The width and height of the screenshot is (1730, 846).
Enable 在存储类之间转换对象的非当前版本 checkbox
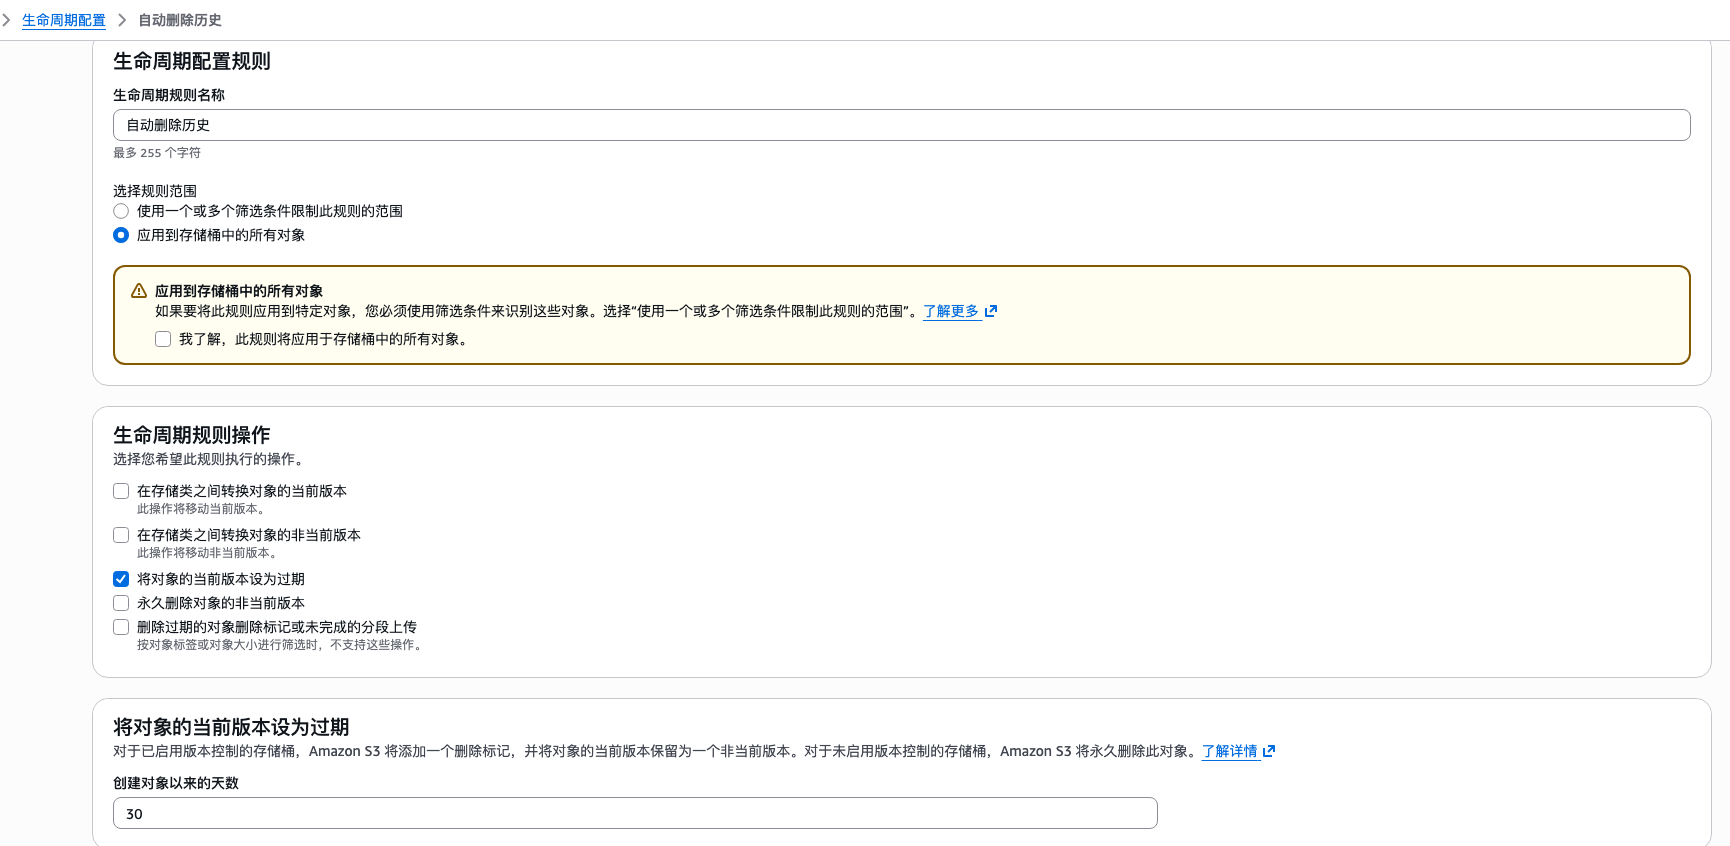pos(121,535)
